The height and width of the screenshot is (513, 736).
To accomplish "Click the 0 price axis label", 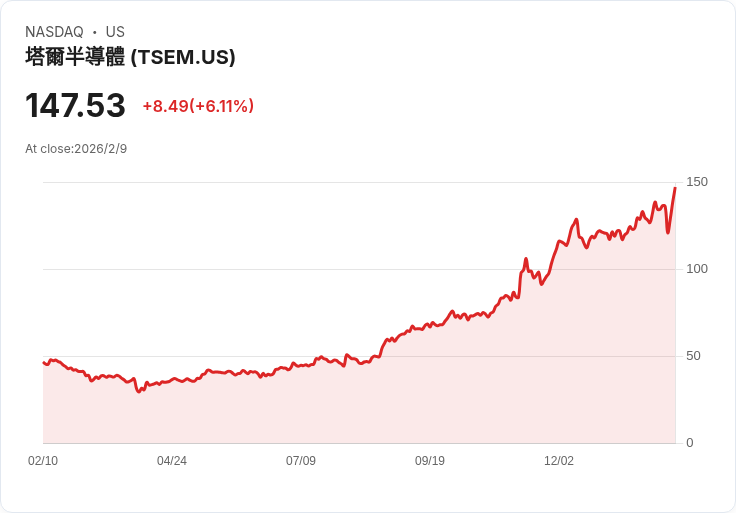I will 689,443.
